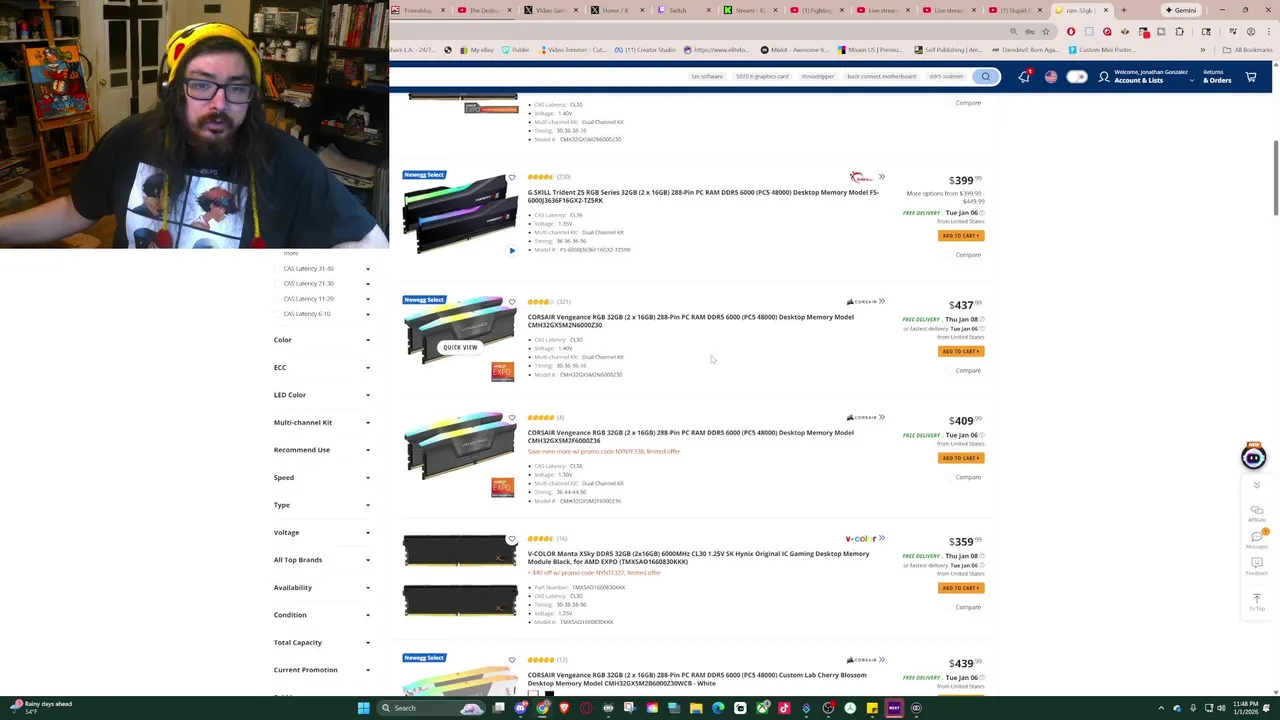Open the Gemini button in Chrome

coord(1181,10)
